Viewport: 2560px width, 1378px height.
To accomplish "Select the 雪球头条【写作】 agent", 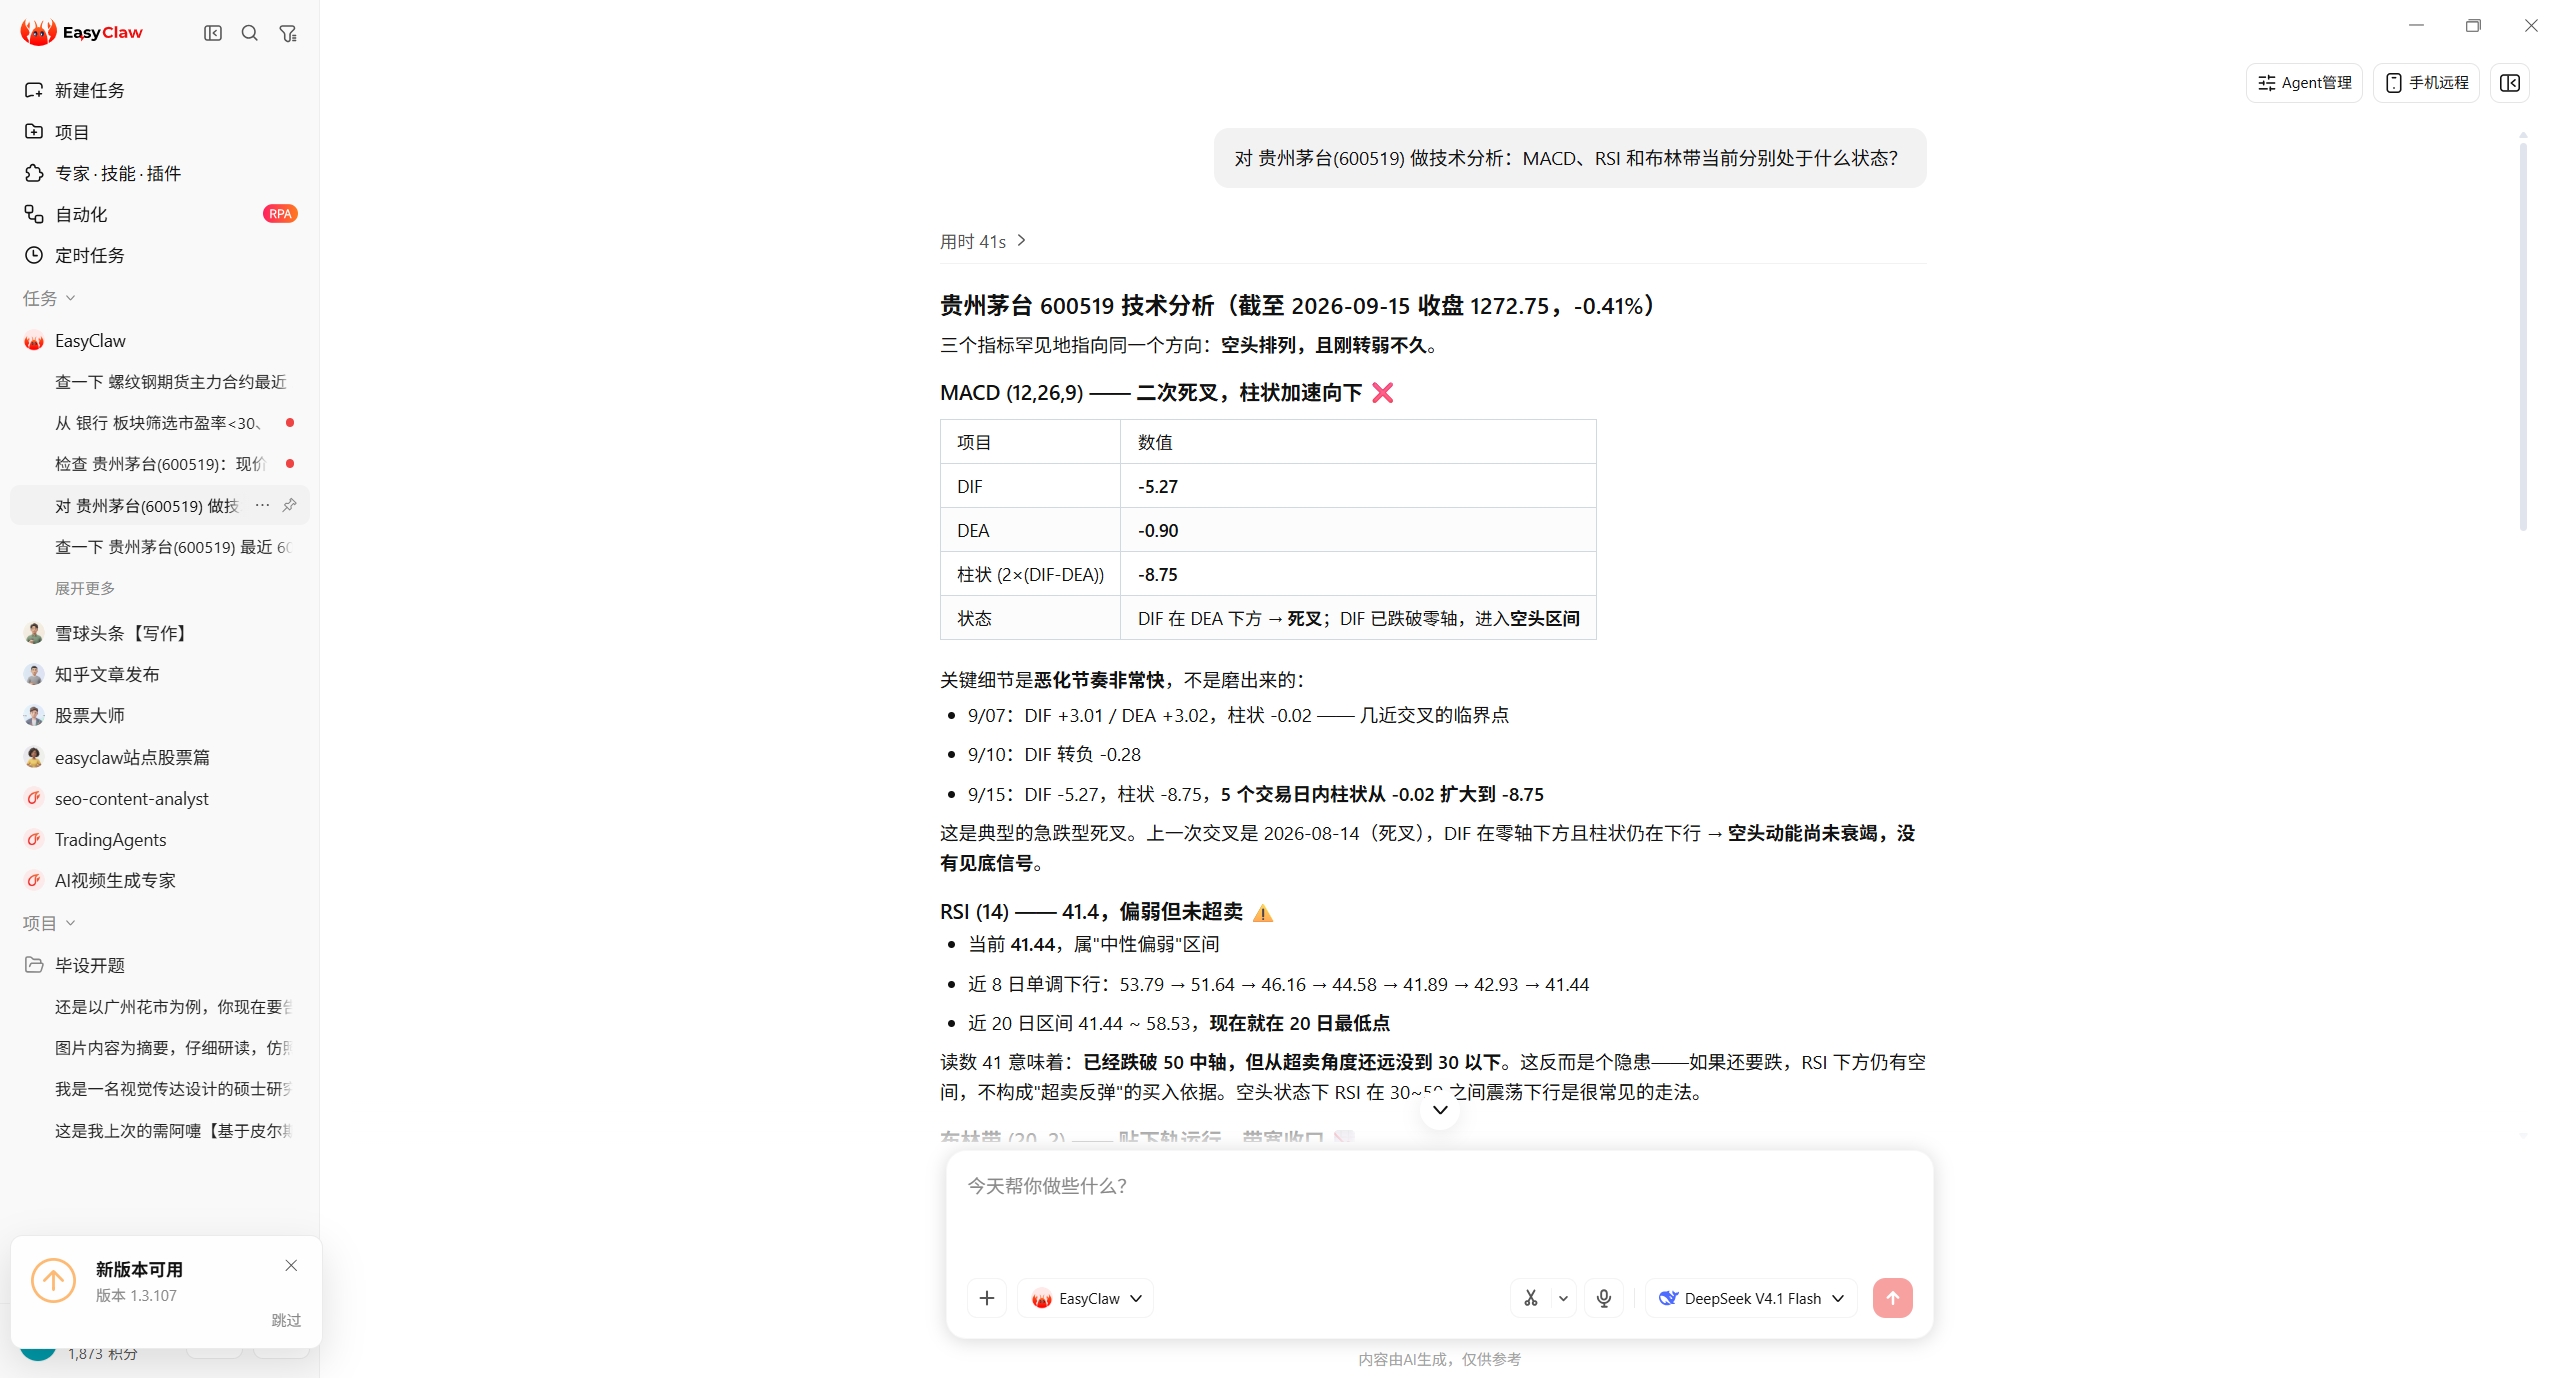I will [x=160, y=633].
